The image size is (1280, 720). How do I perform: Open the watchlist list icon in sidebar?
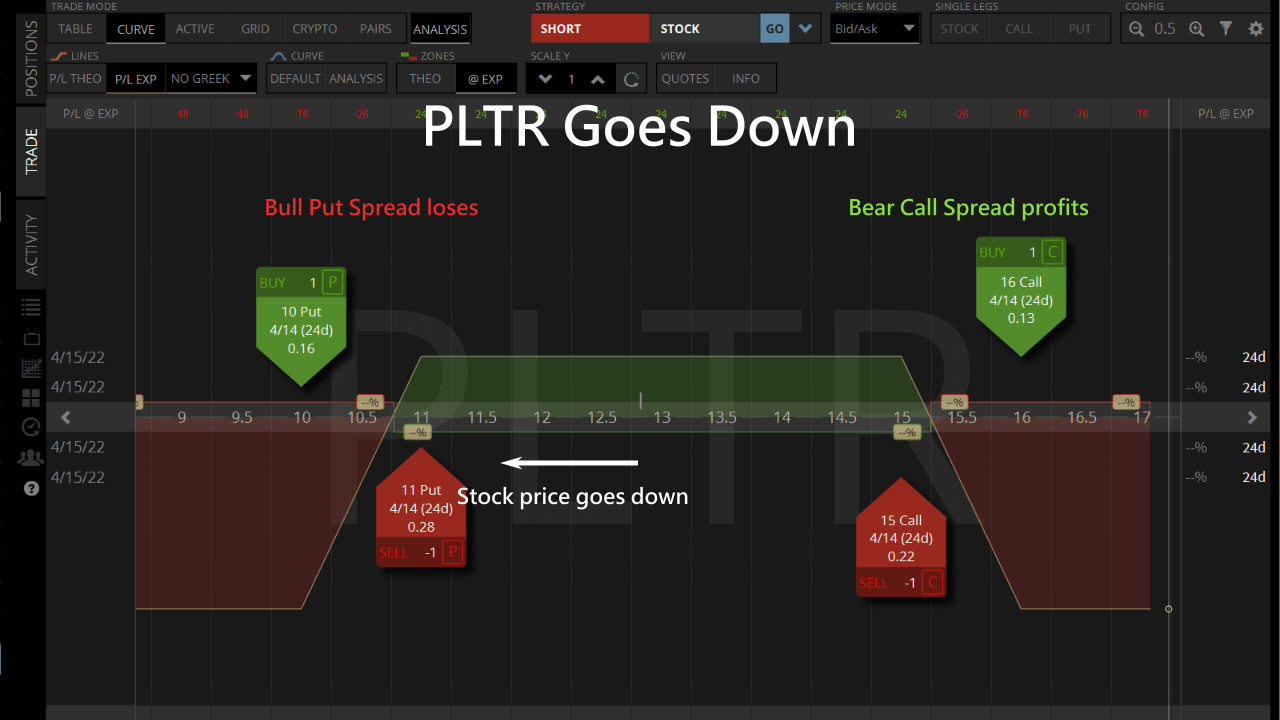point(31,307)
